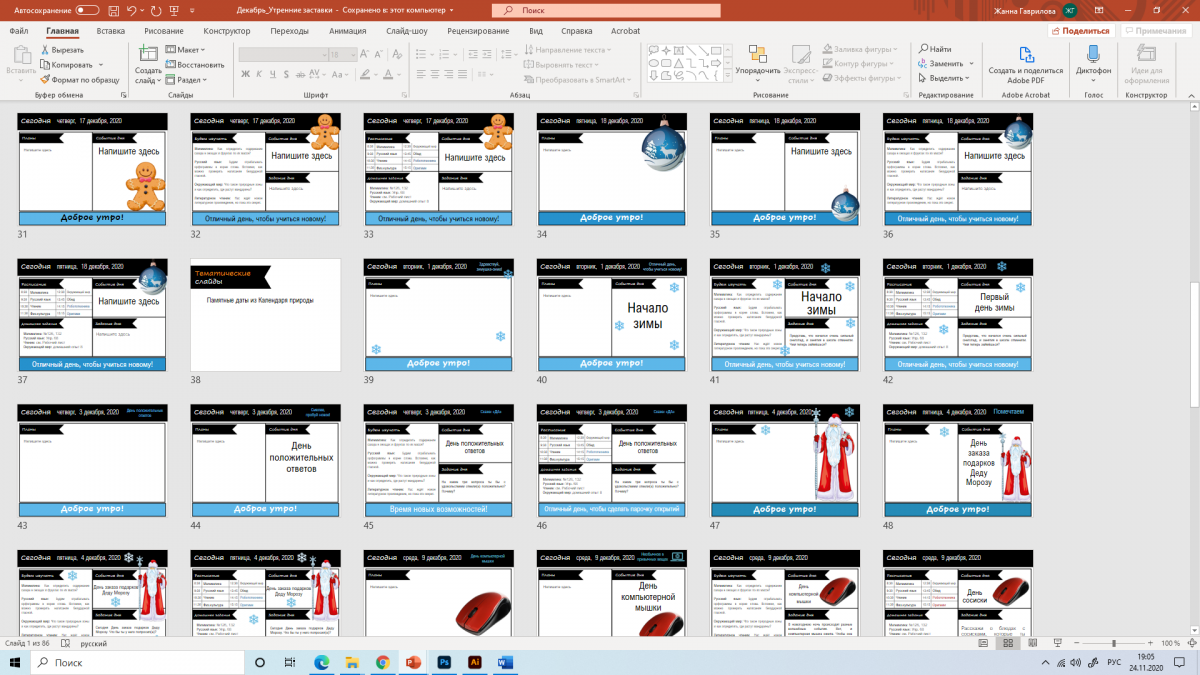This screenshot has width=1200, height=675.
Task: Open the Вставка ribbon tab
Action: click(110, 31)
